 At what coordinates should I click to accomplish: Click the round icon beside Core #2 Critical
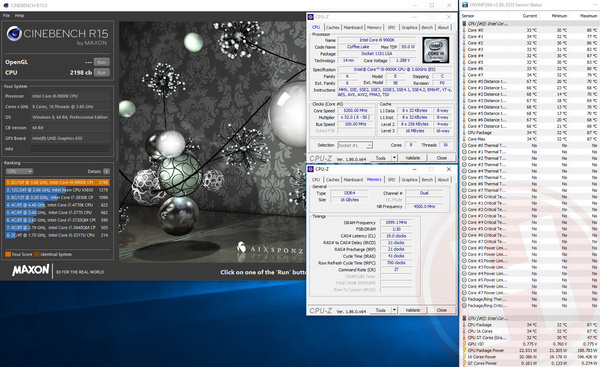click(465, 210)
